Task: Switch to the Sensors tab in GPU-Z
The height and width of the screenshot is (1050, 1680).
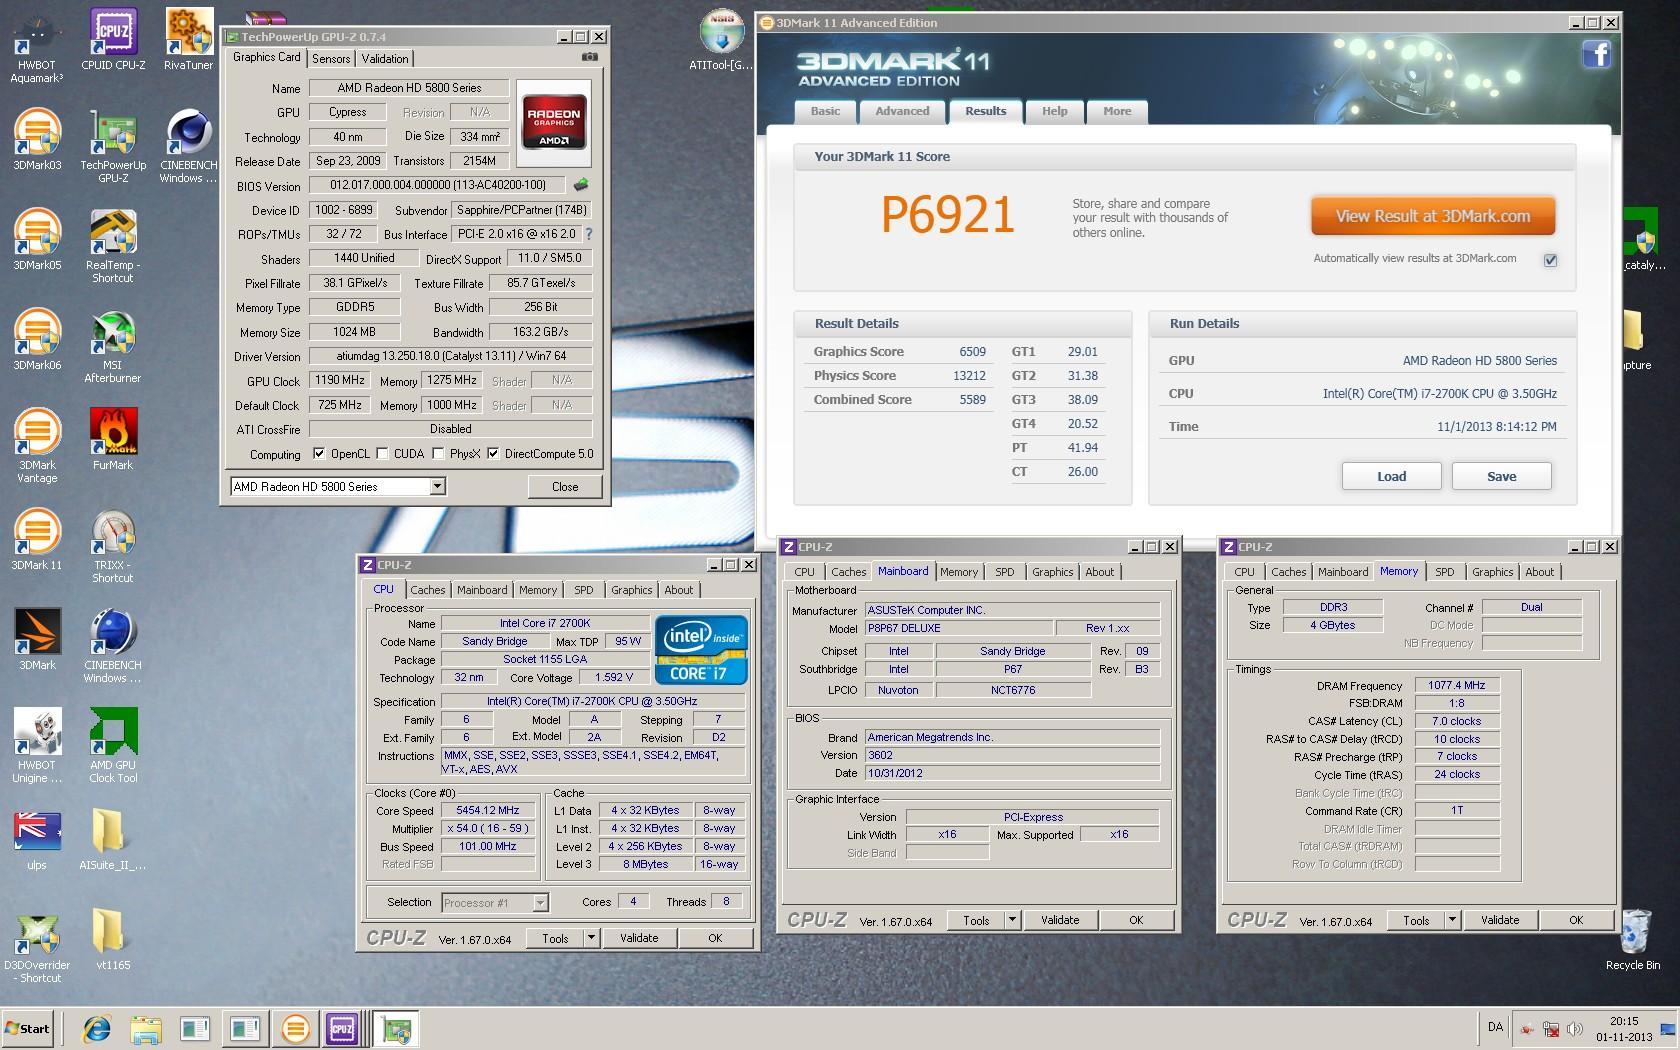Action: [331, 59]
